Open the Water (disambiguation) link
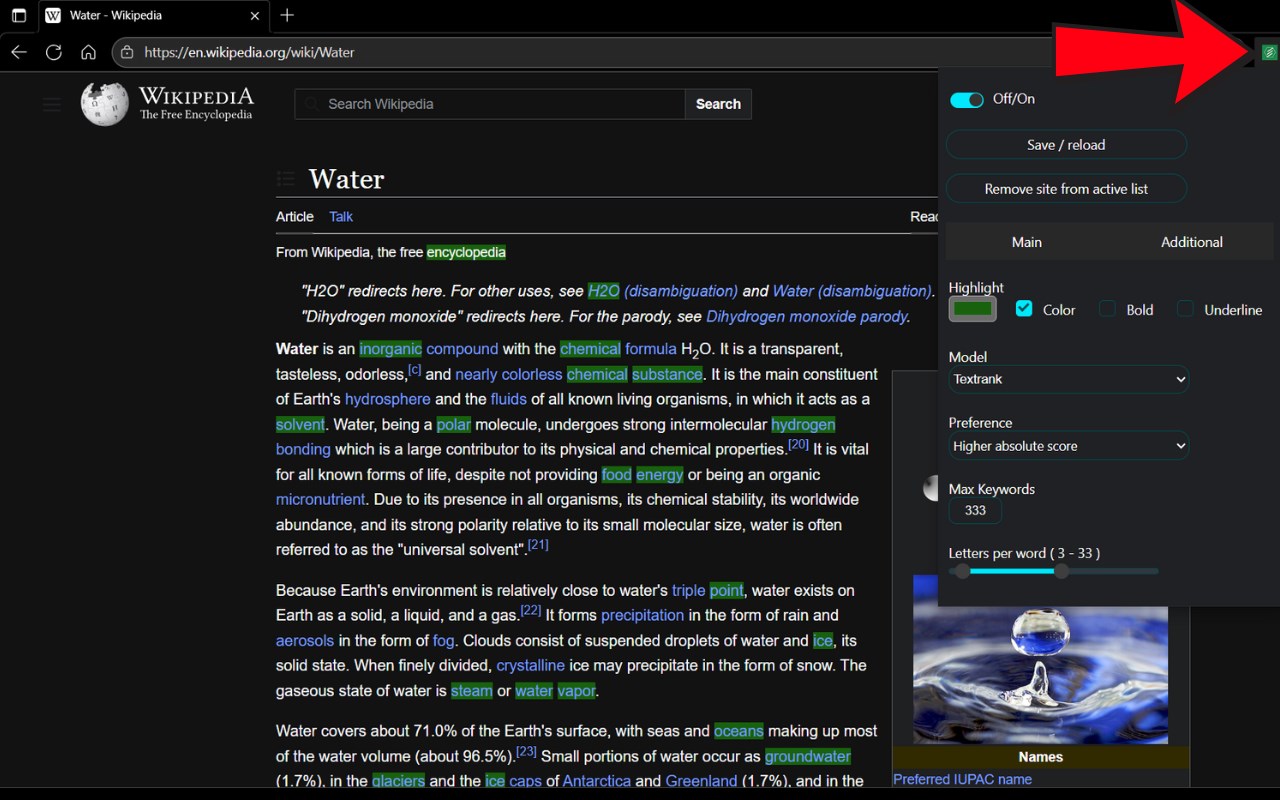The width and height of the screenshot is (1280, 800). 852,291
